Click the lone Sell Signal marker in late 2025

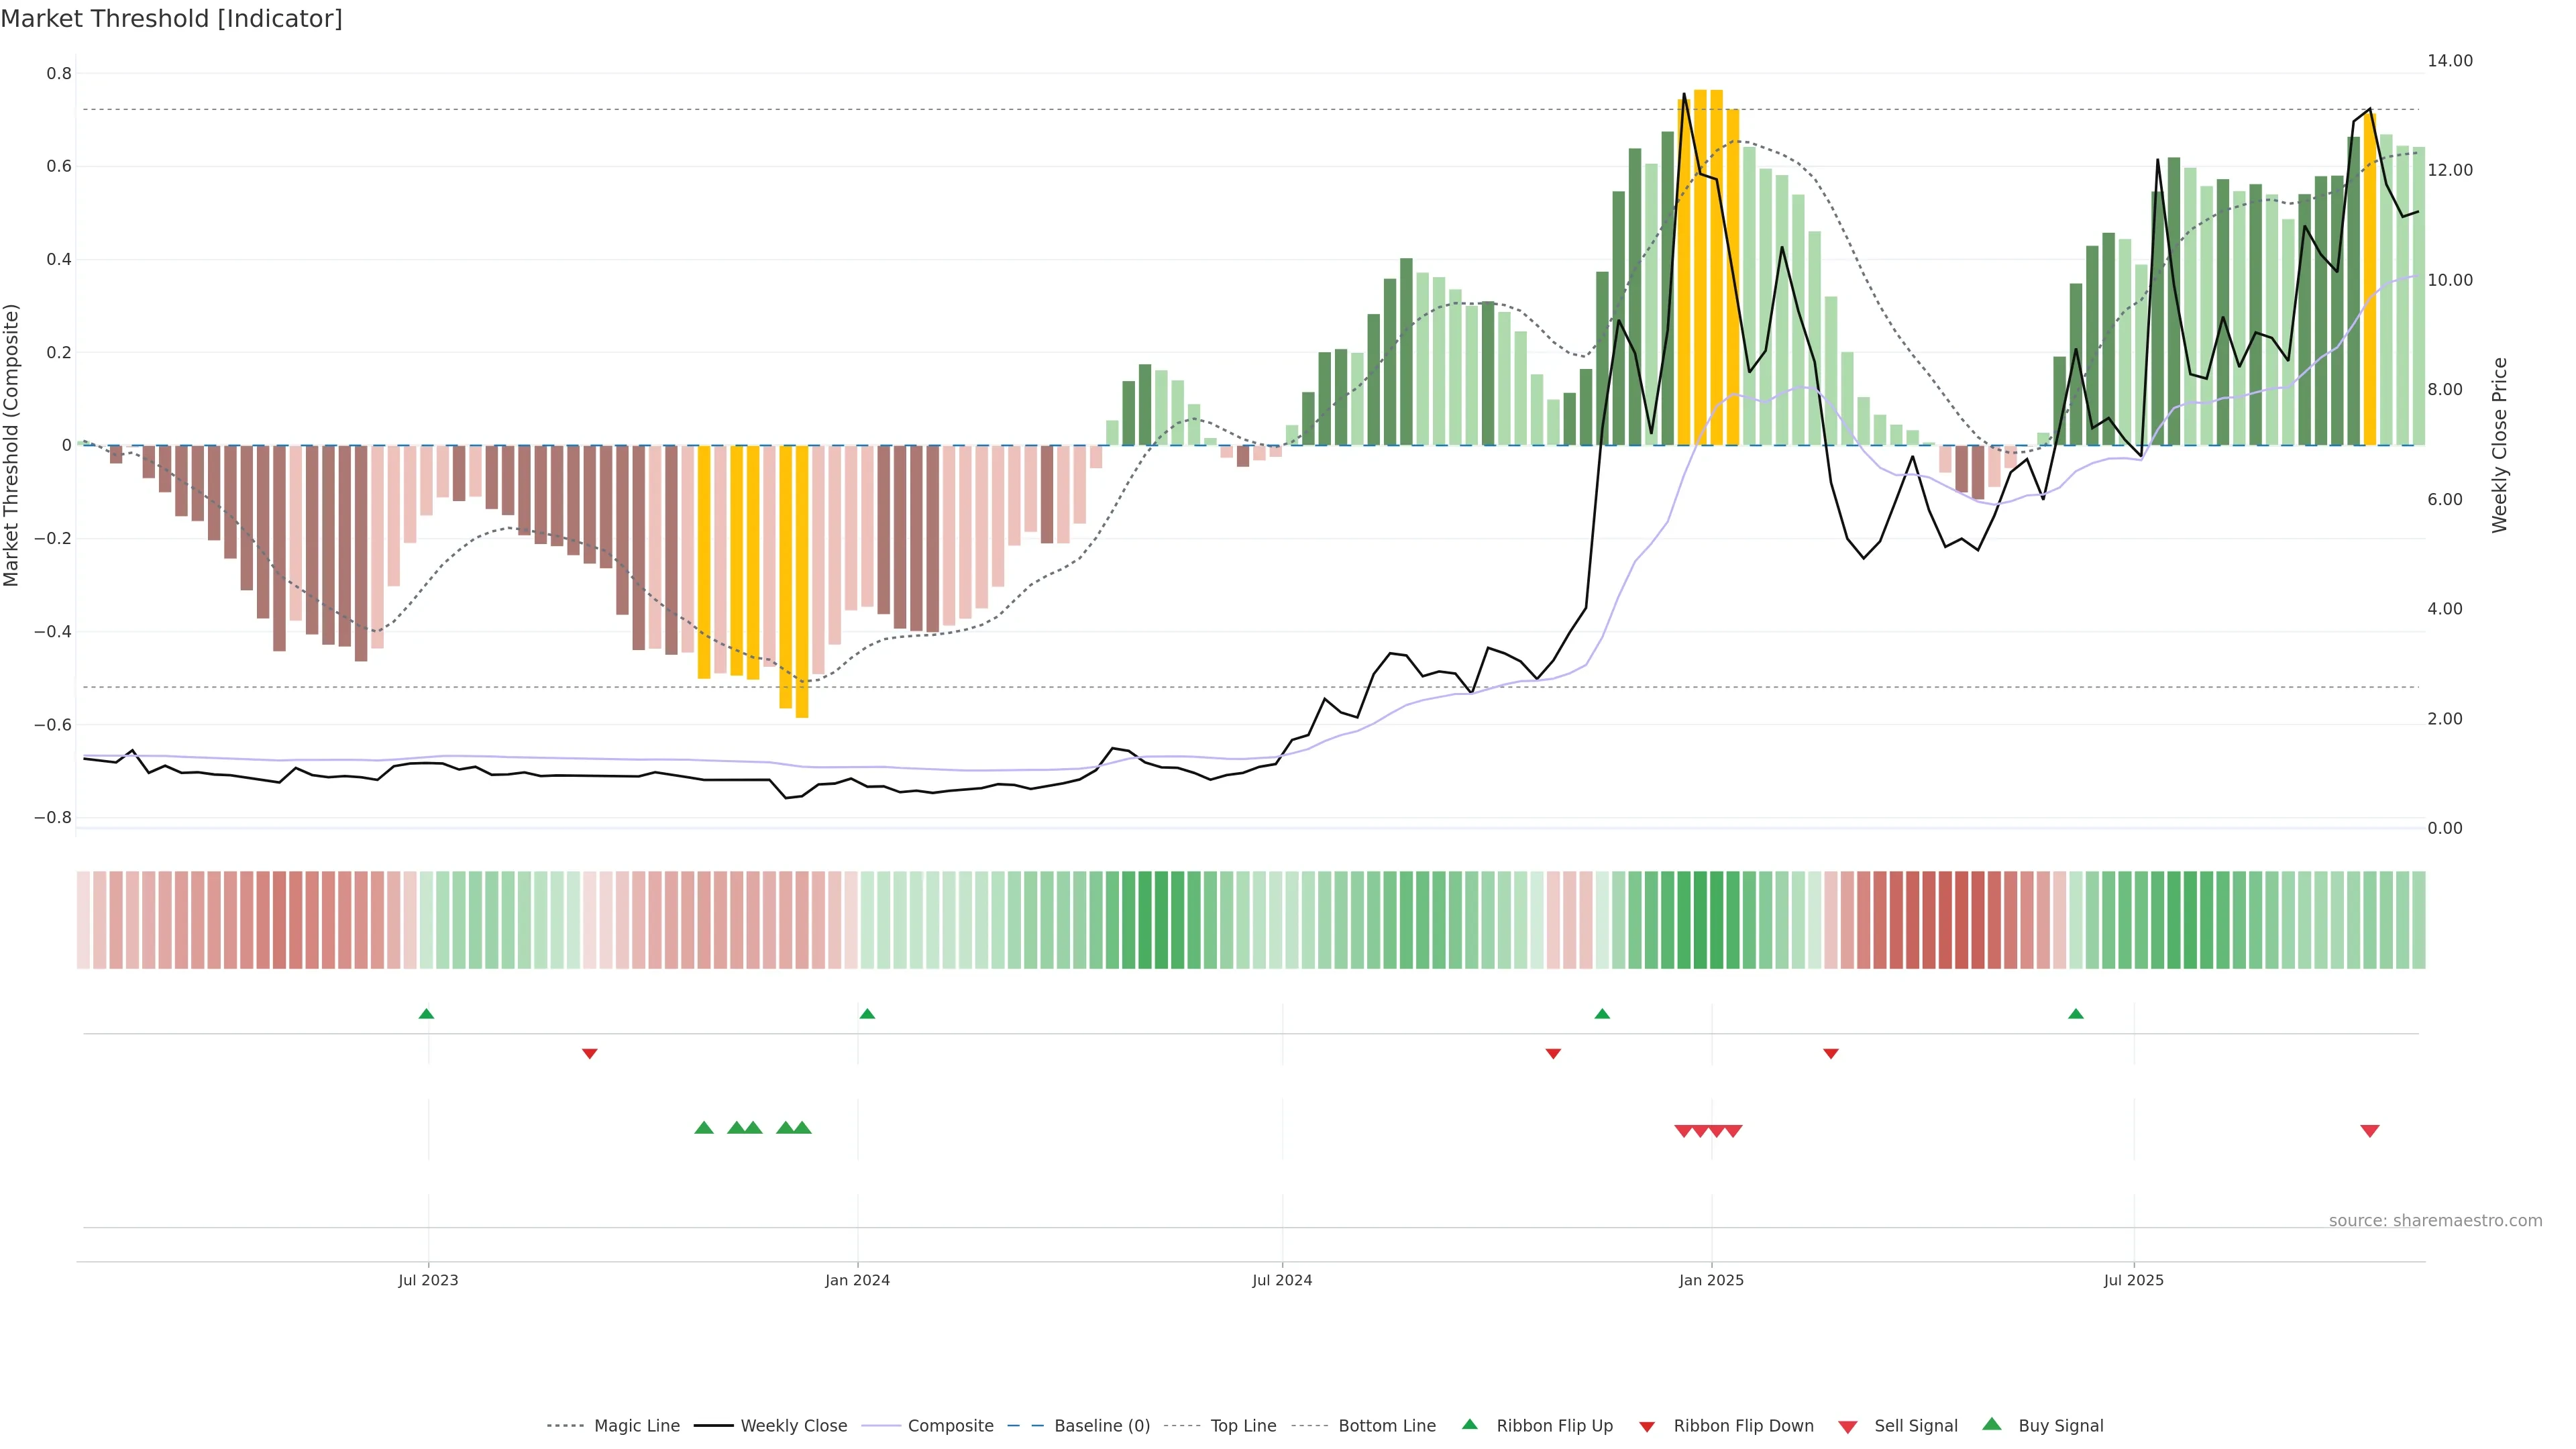pyautogui.click(x=2370, y=1131)
